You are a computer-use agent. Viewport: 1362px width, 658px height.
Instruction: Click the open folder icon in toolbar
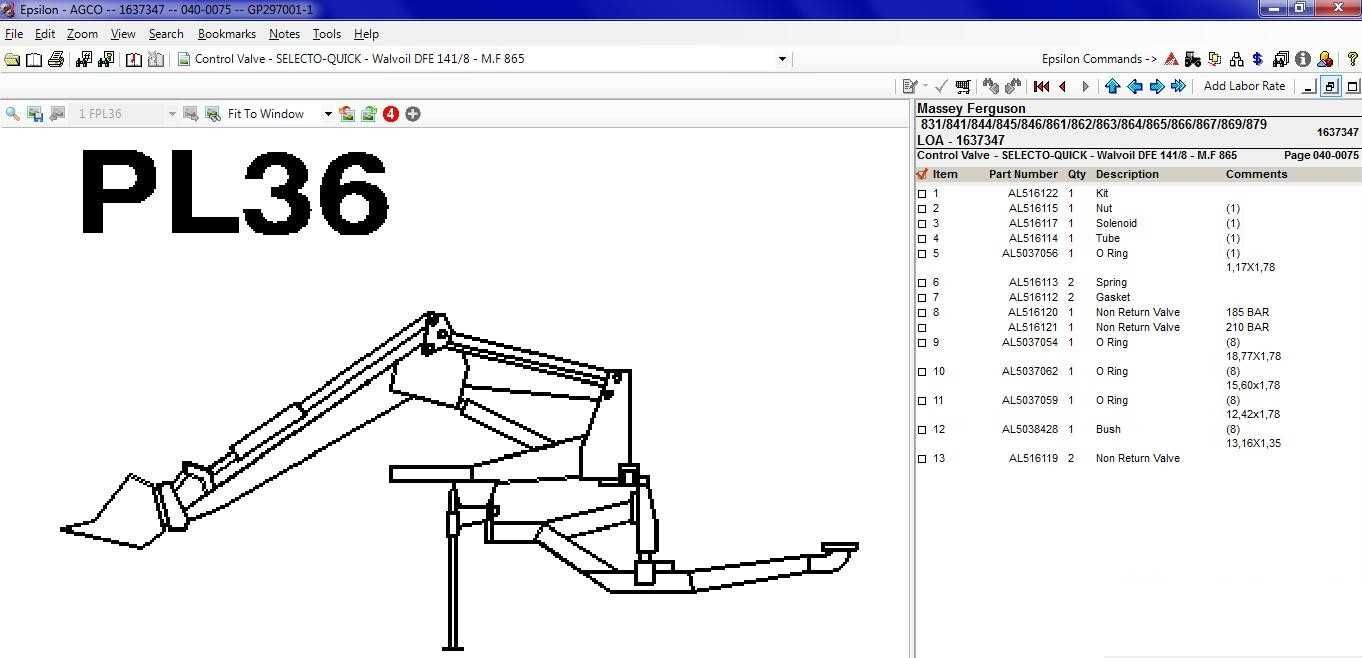(x=12, y=59)
